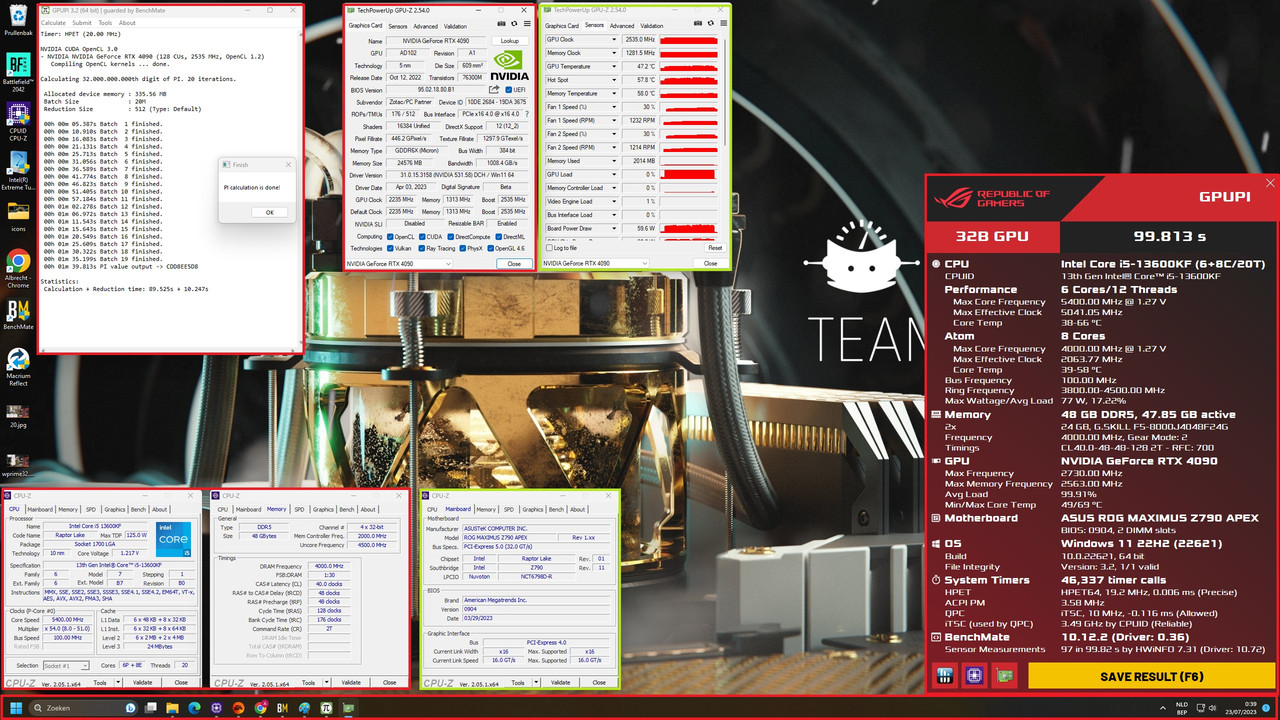1280x720 pixels.
Task: Open Tools dropdown arrow in CPU-Z Mainboard window
Action: click(536, 682)
